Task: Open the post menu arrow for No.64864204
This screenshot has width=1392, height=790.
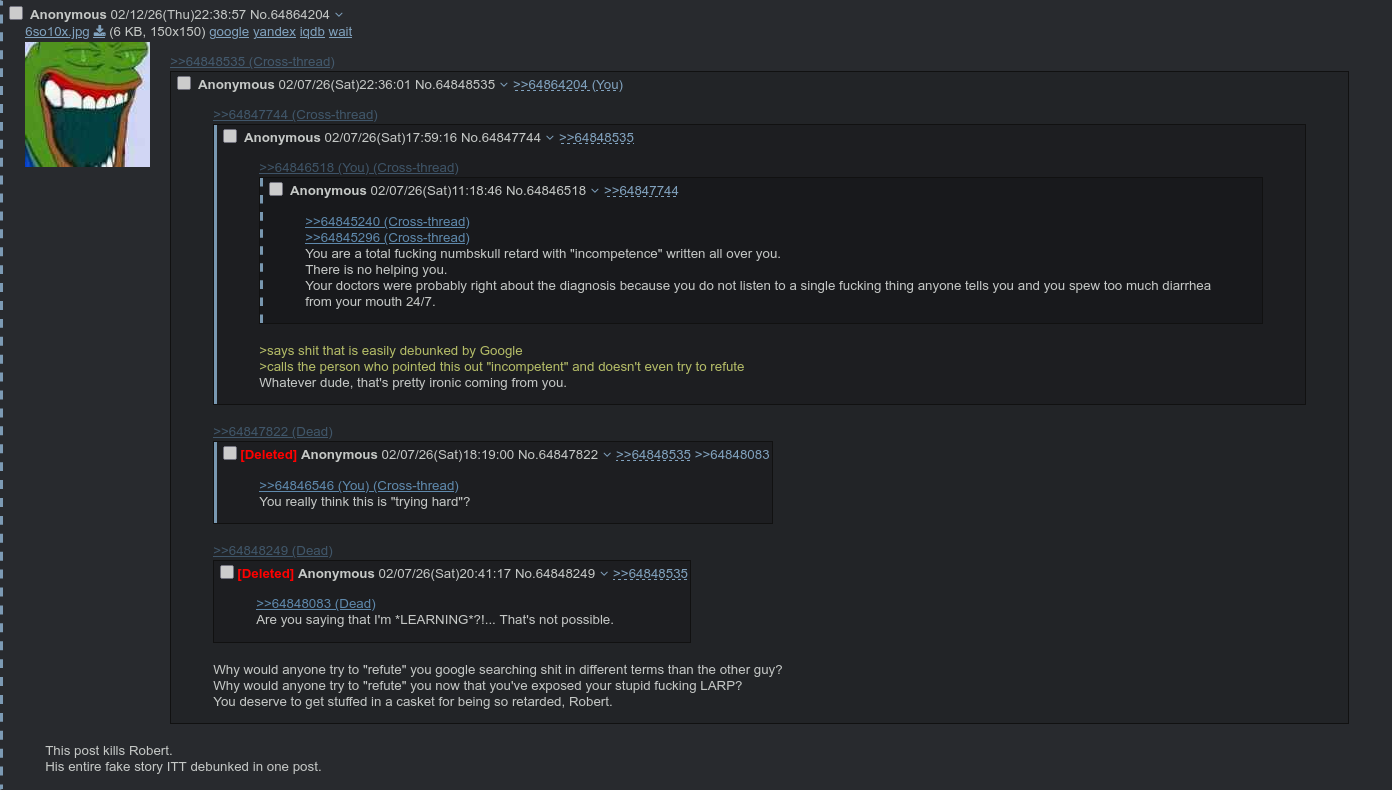Action: tap(339, 15)
